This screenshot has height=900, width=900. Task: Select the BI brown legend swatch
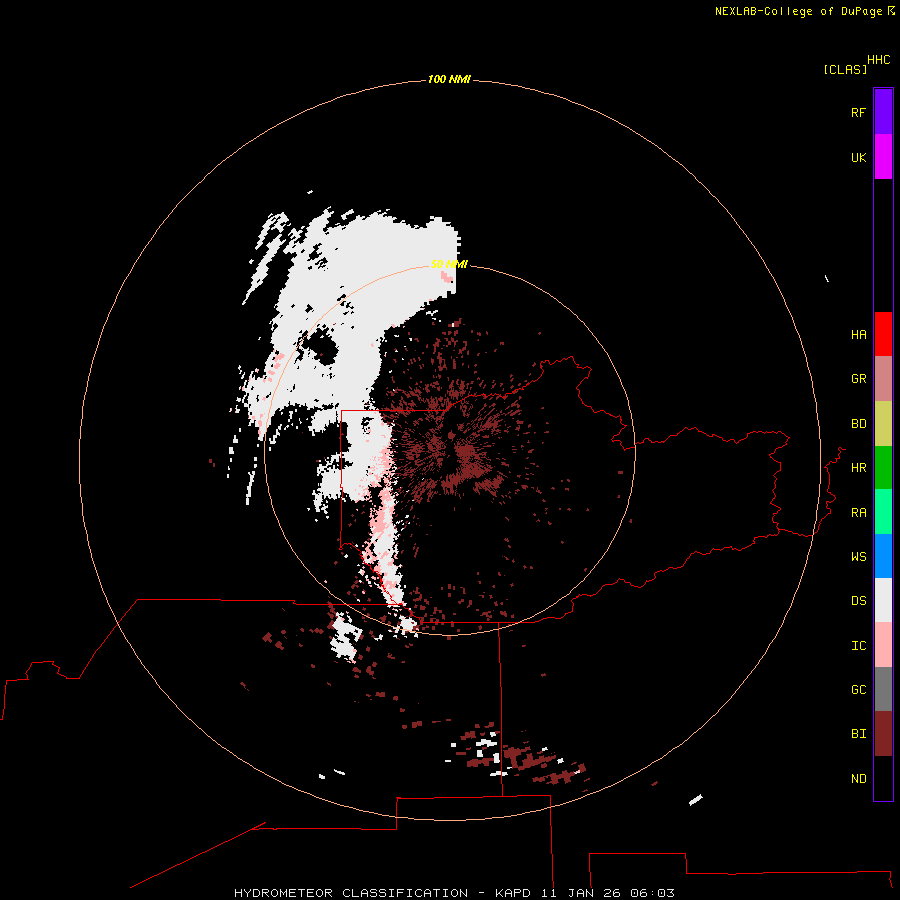tap(883, 734)
